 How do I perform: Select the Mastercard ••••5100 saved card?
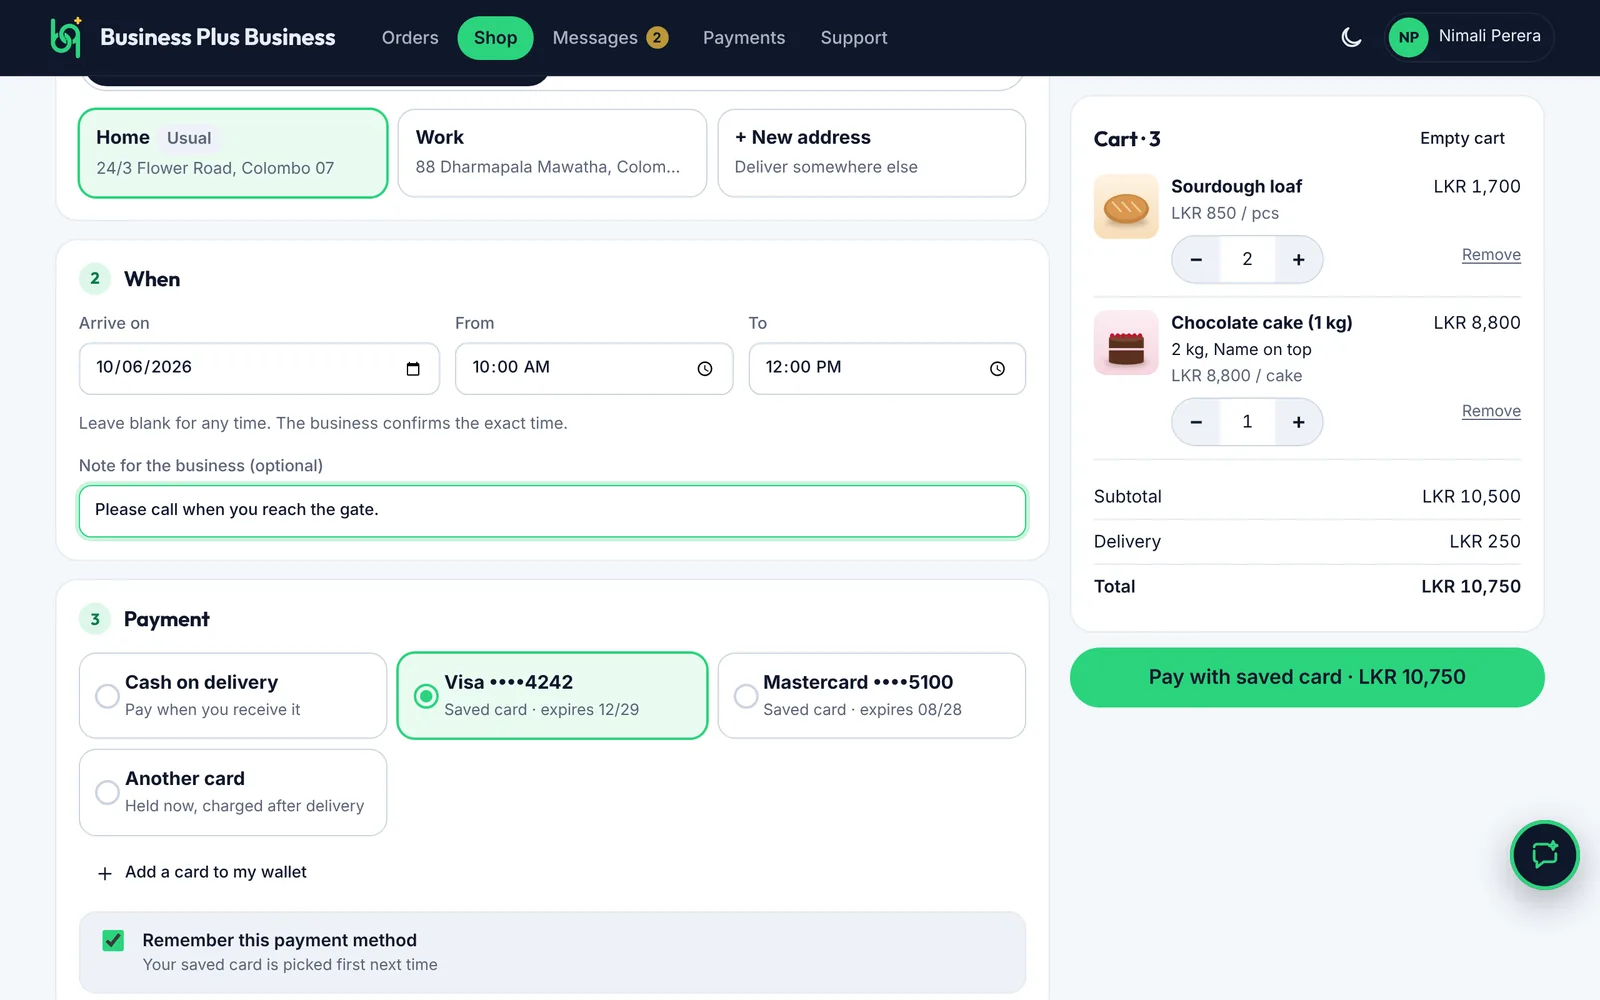click(872, 696)
